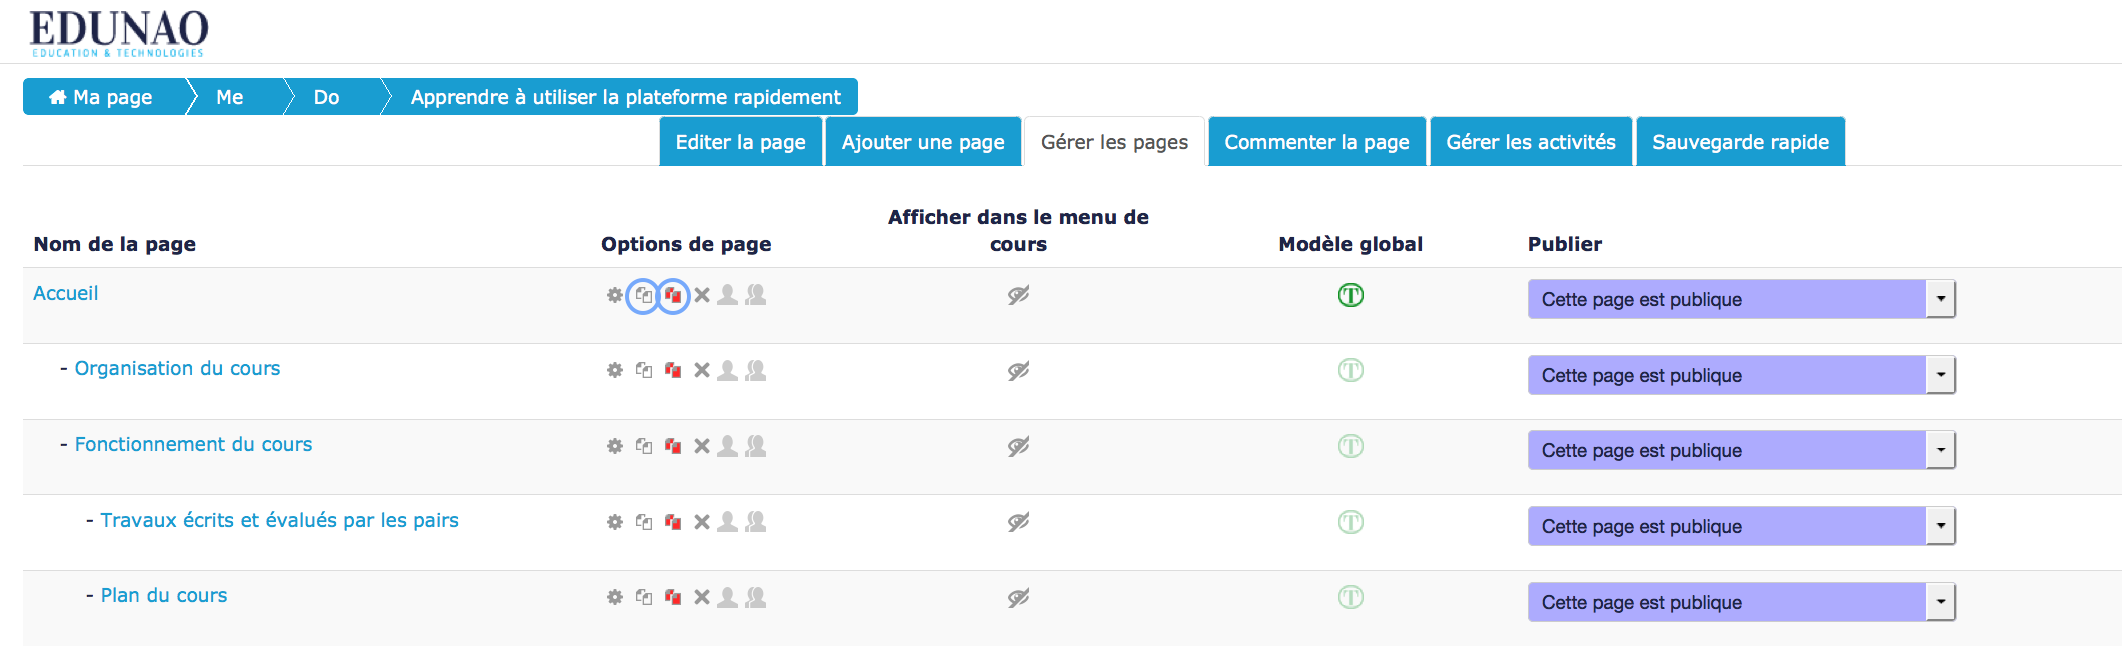
Task: Toggle menu visibility eye for Accueil
Action: pyautogui.click(x=1018, y=295)
